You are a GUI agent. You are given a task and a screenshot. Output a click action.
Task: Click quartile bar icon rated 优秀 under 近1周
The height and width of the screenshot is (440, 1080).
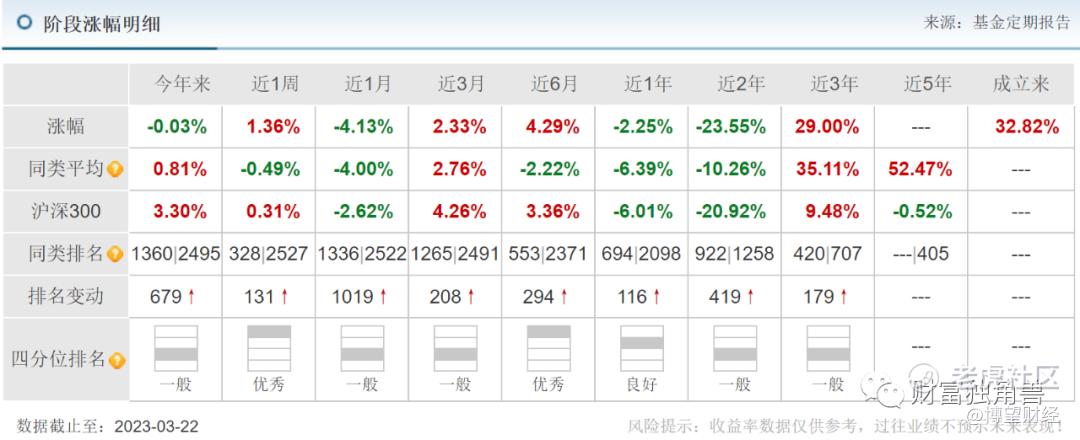click(269, 348)
